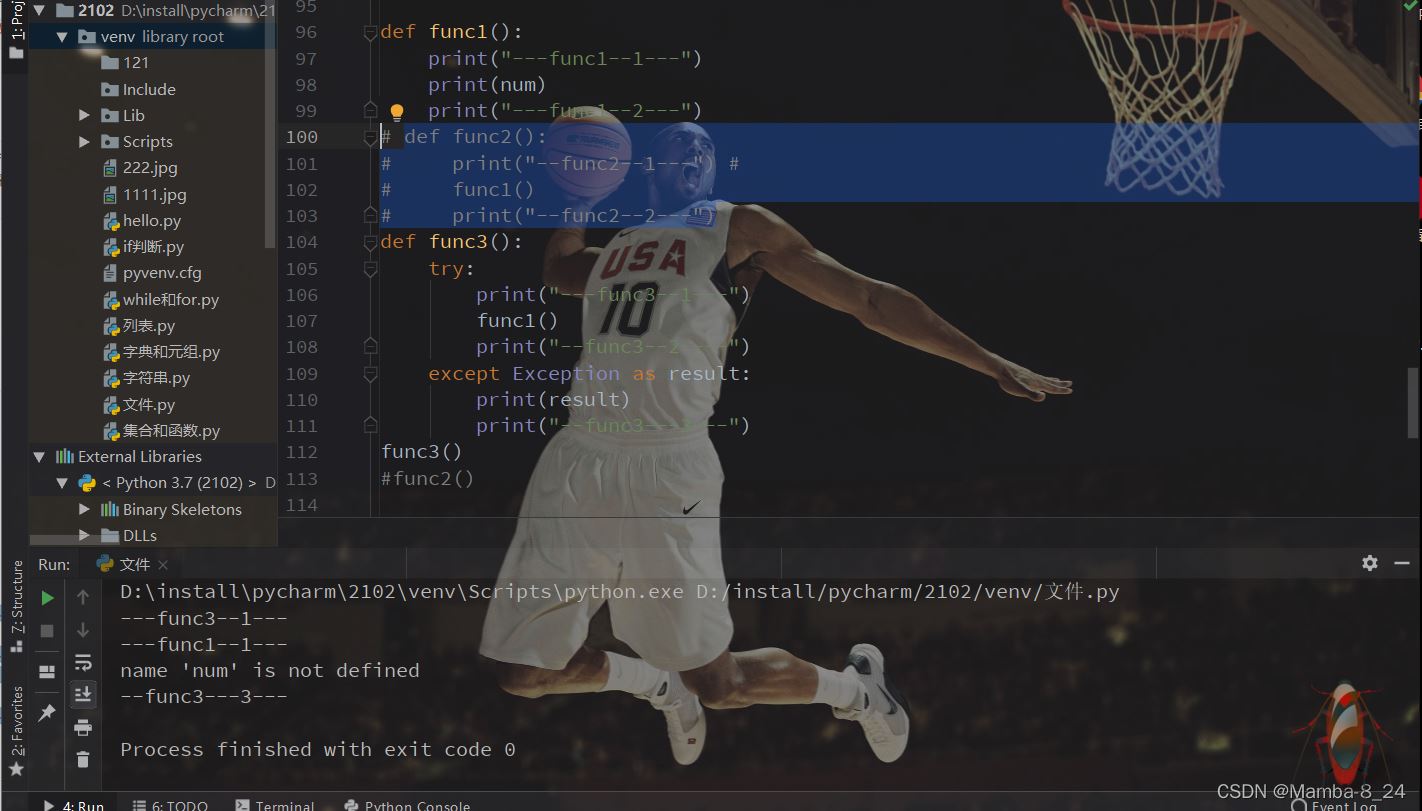Screen dimensions: 1422x811
Task: Open the Terminal tool window tab
Action: 275,805
